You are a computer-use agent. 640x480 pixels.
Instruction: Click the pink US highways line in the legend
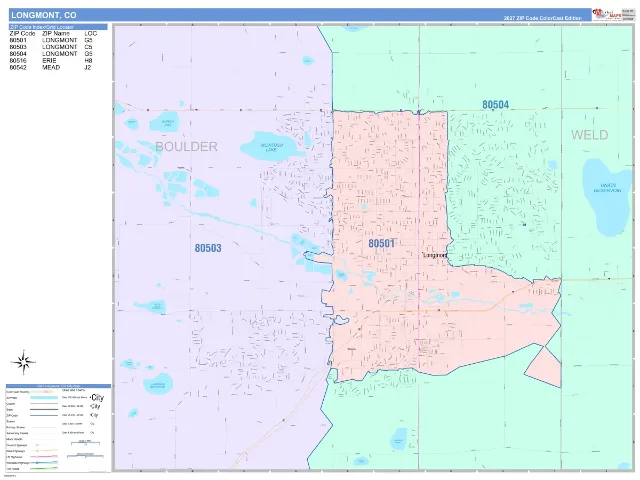coord(44,457)
